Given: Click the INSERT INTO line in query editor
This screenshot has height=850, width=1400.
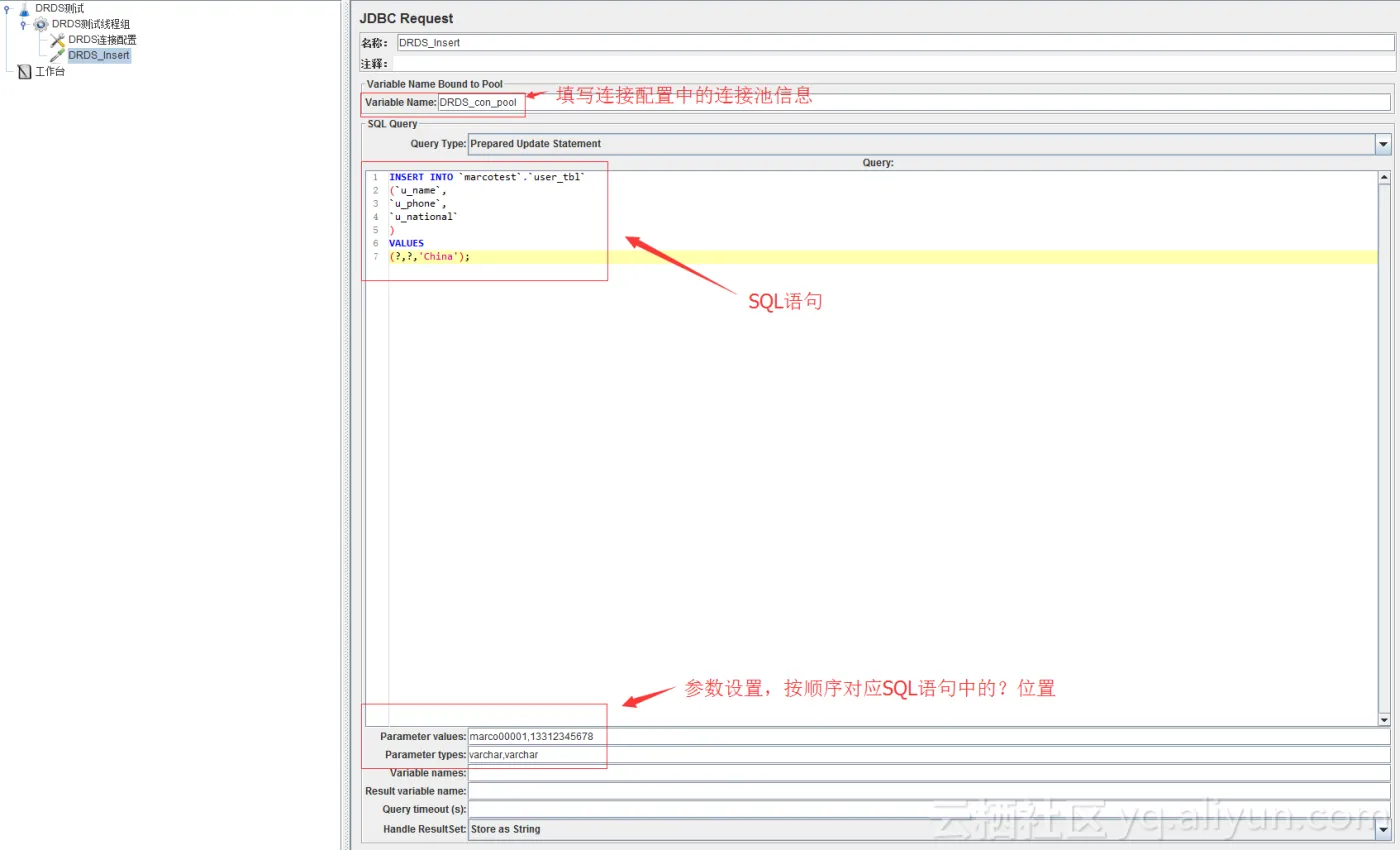Looking at the screenshot, I should pos(486,177).
